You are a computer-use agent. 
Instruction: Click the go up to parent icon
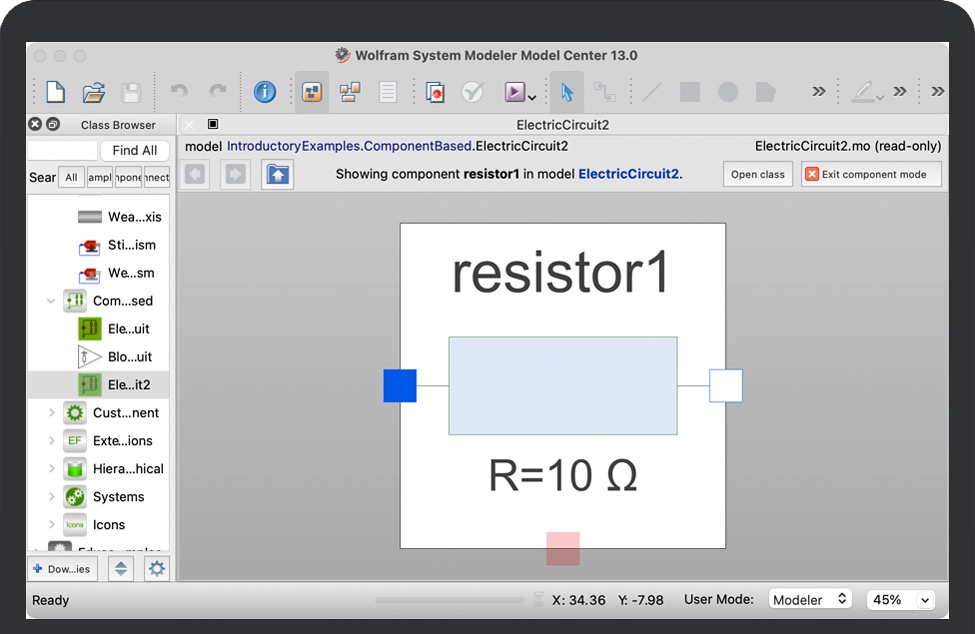click(277, 174)
